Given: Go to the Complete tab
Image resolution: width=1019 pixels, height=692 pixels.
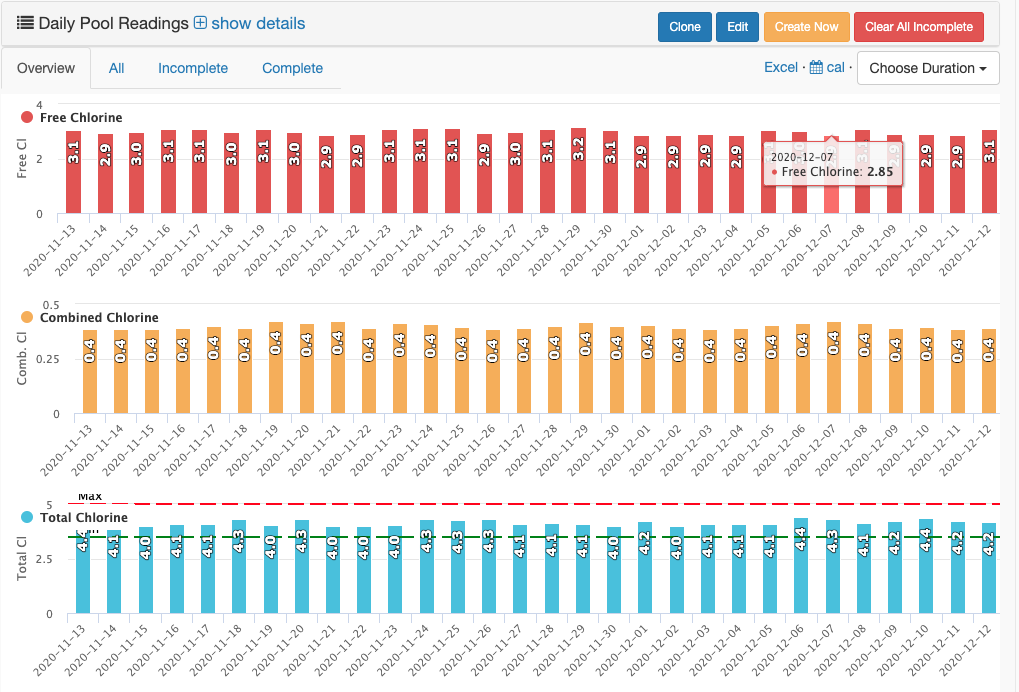Looking at the screenshot, I should [x=292, y=68].
